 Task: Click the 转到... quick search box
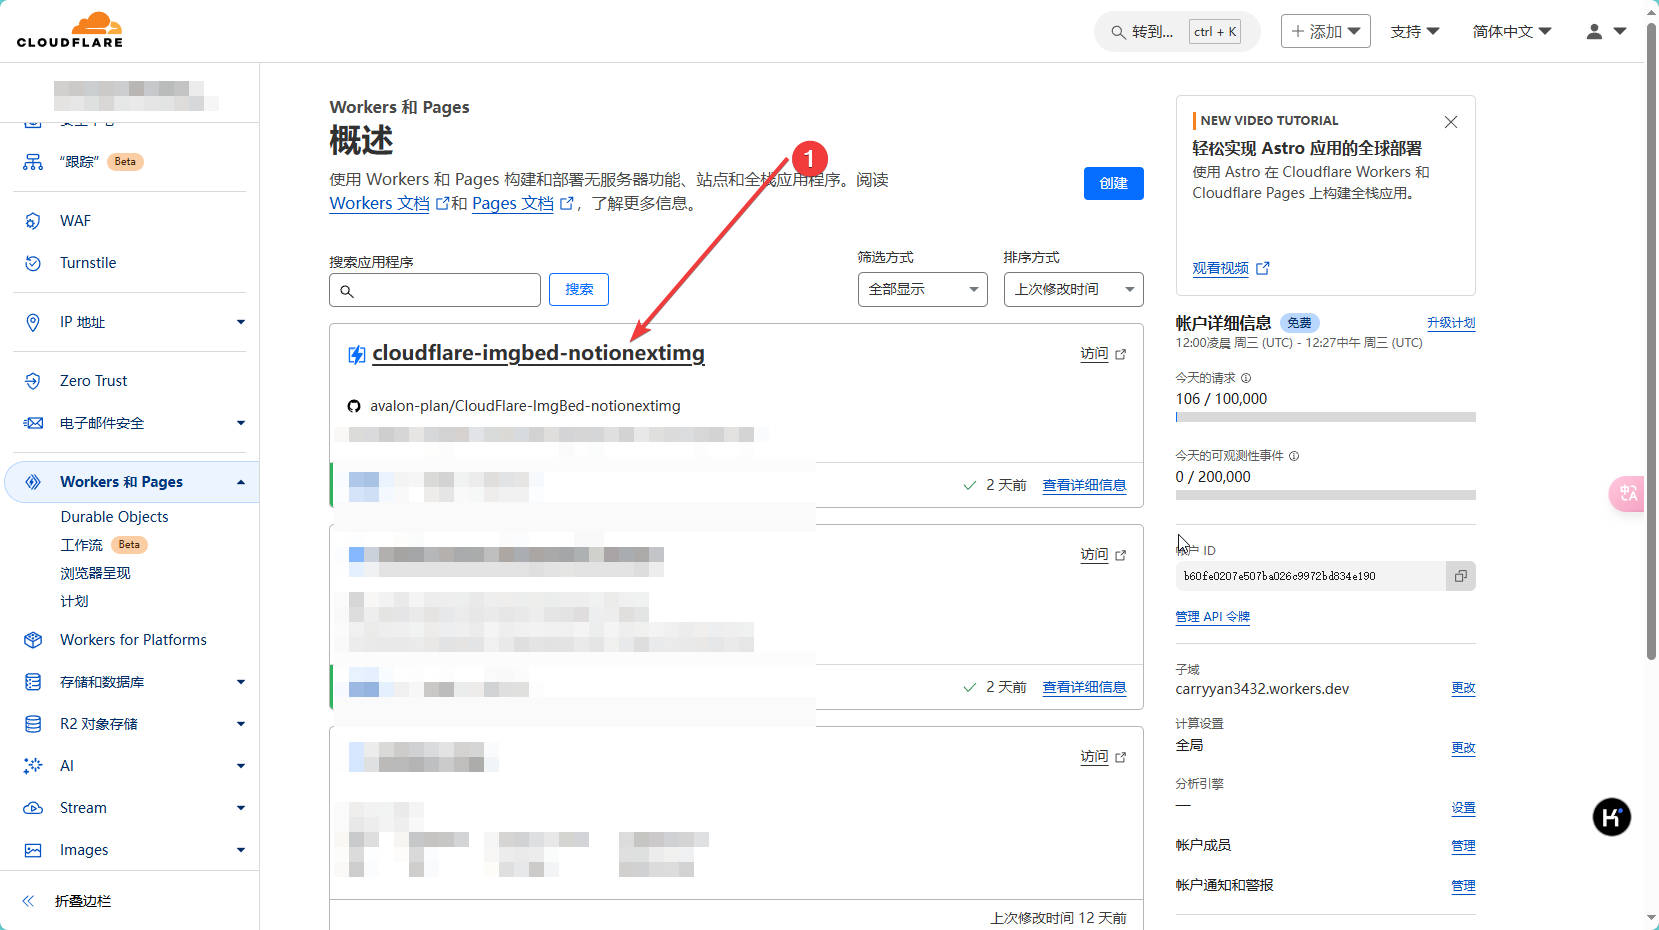1177,32
